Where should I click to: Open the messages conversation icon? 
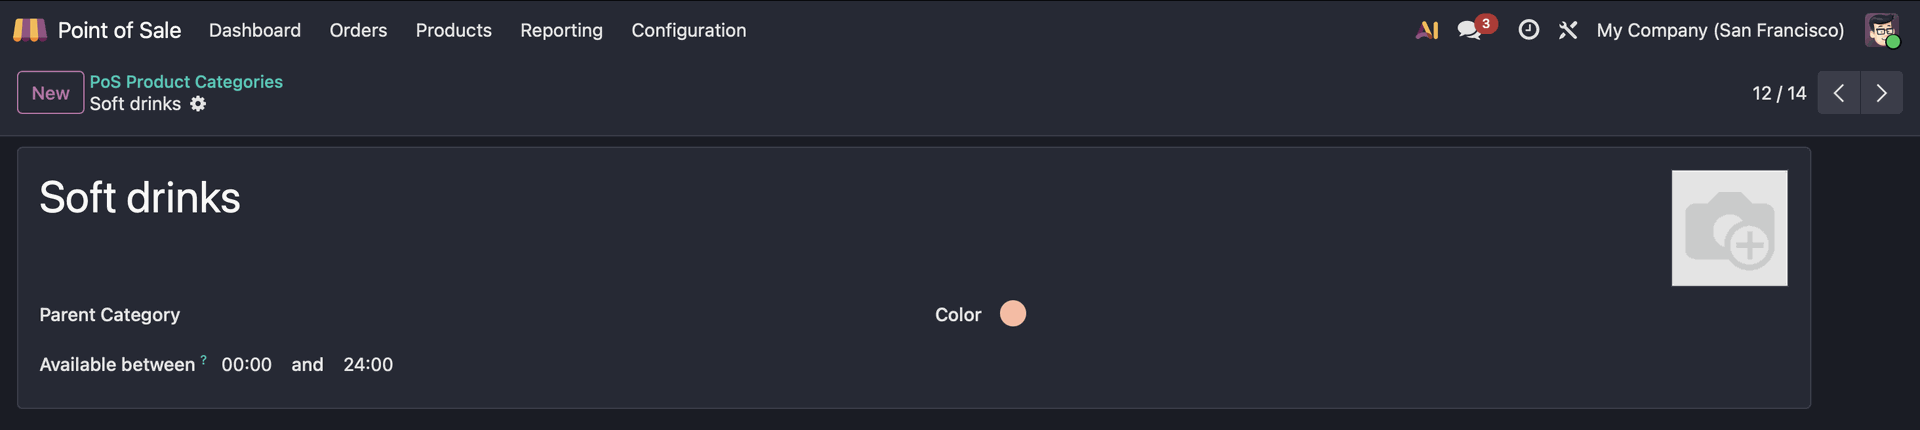(x=1469, y=30)
